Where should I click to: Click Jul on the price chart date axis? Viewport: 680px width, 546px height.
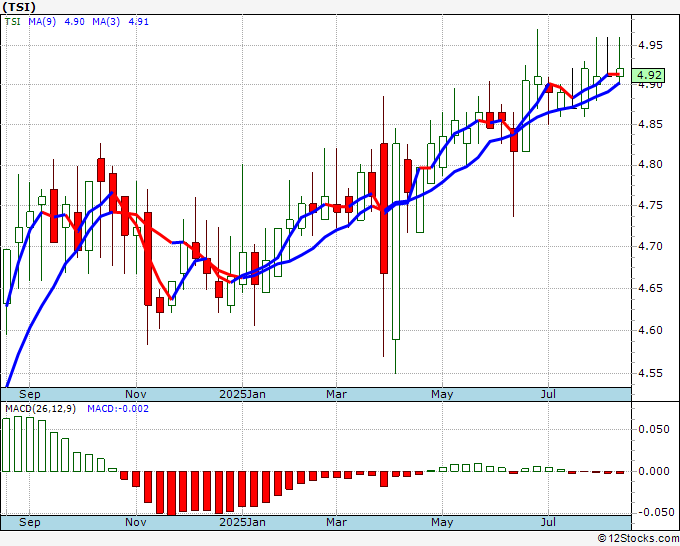click(549, 394)
